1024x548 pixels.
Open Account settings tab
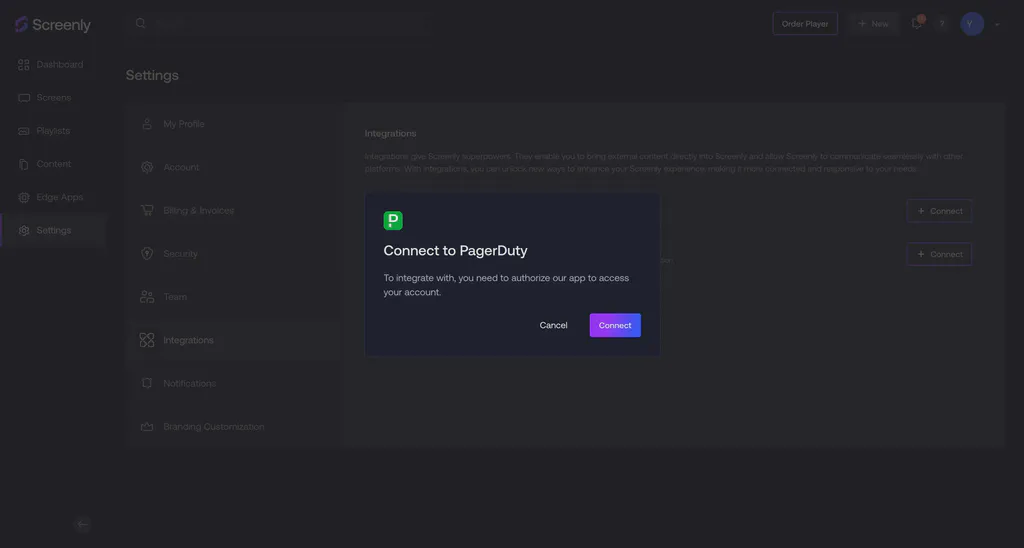point(232,167)
